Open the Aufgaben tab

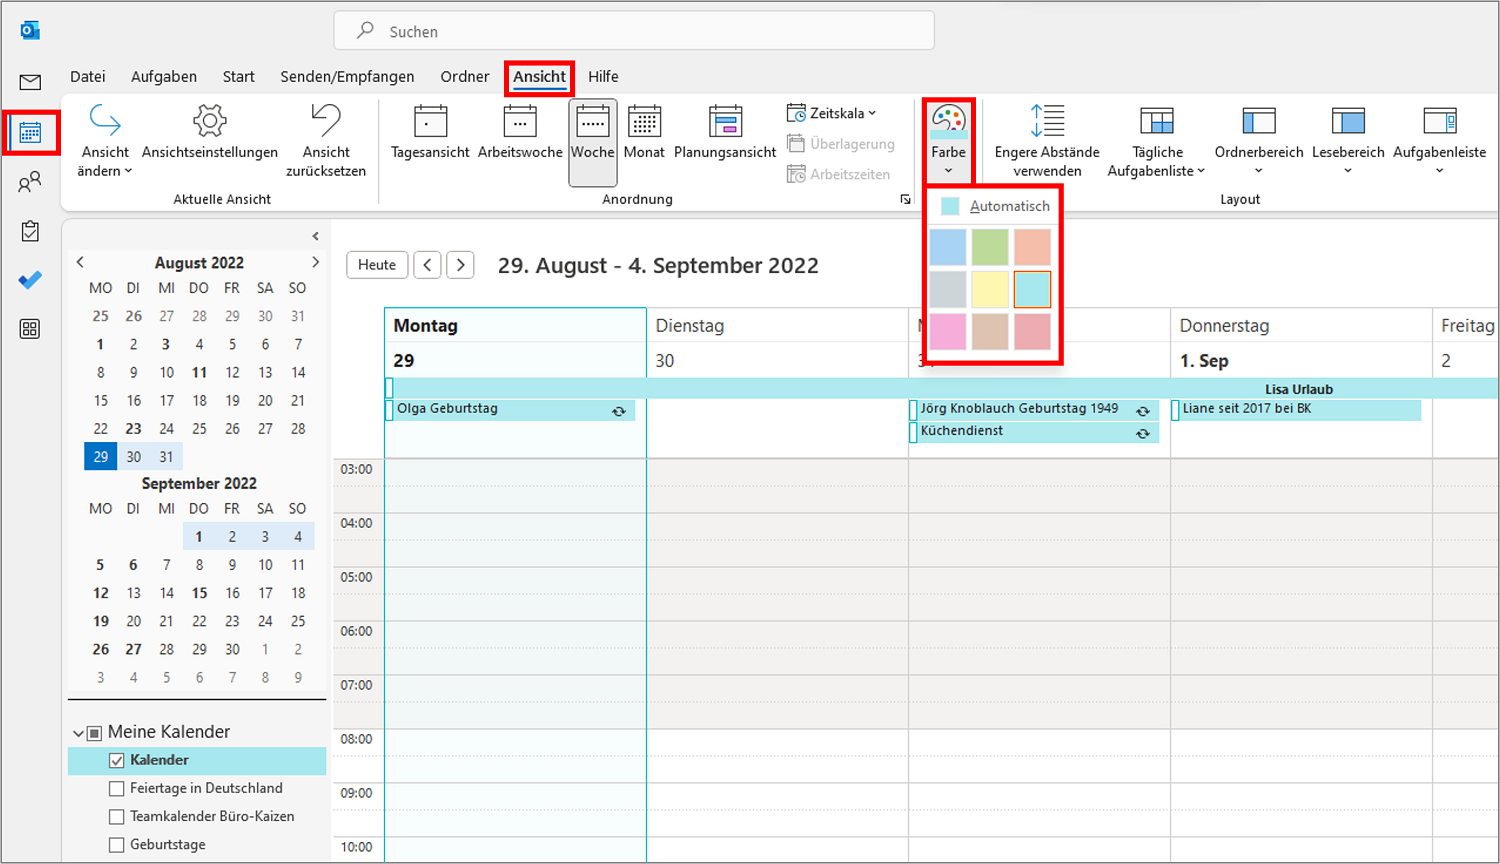[x=164, y=76]
